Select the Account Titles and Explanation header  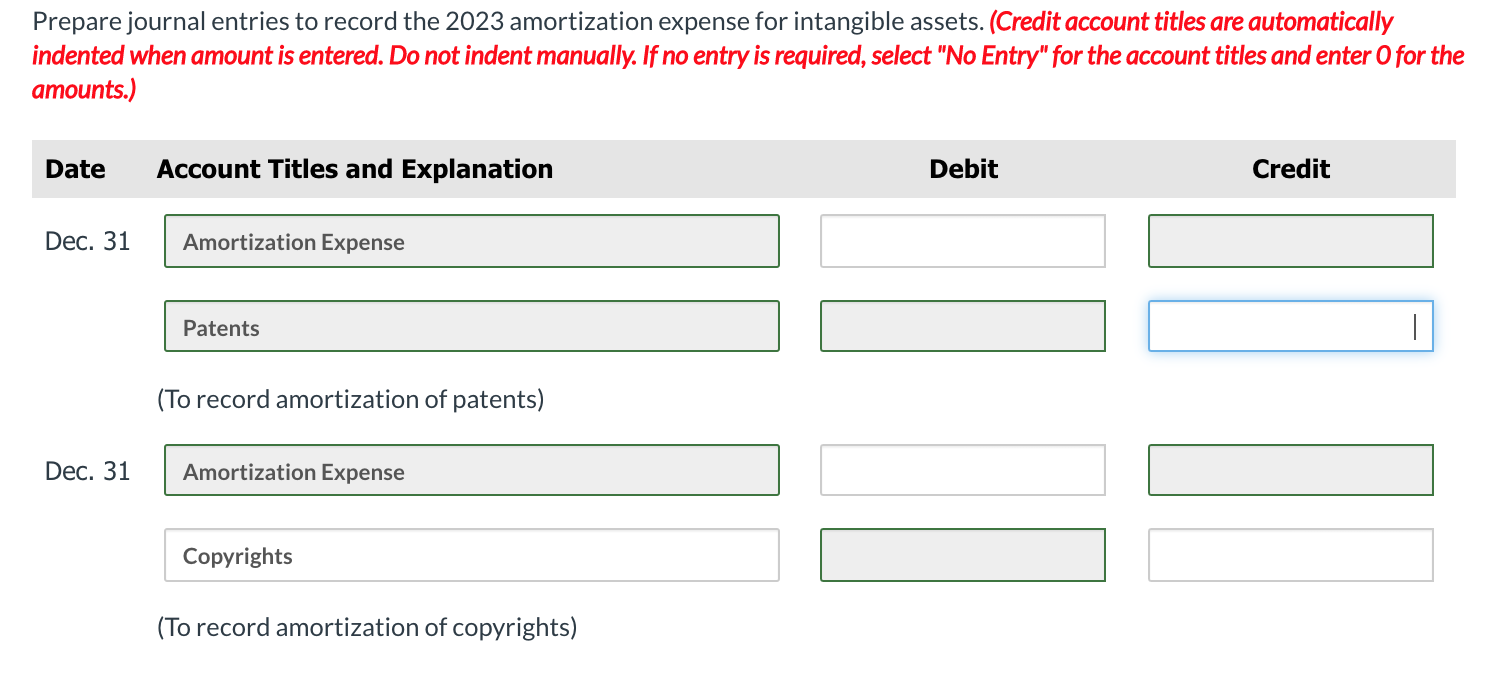354,169
